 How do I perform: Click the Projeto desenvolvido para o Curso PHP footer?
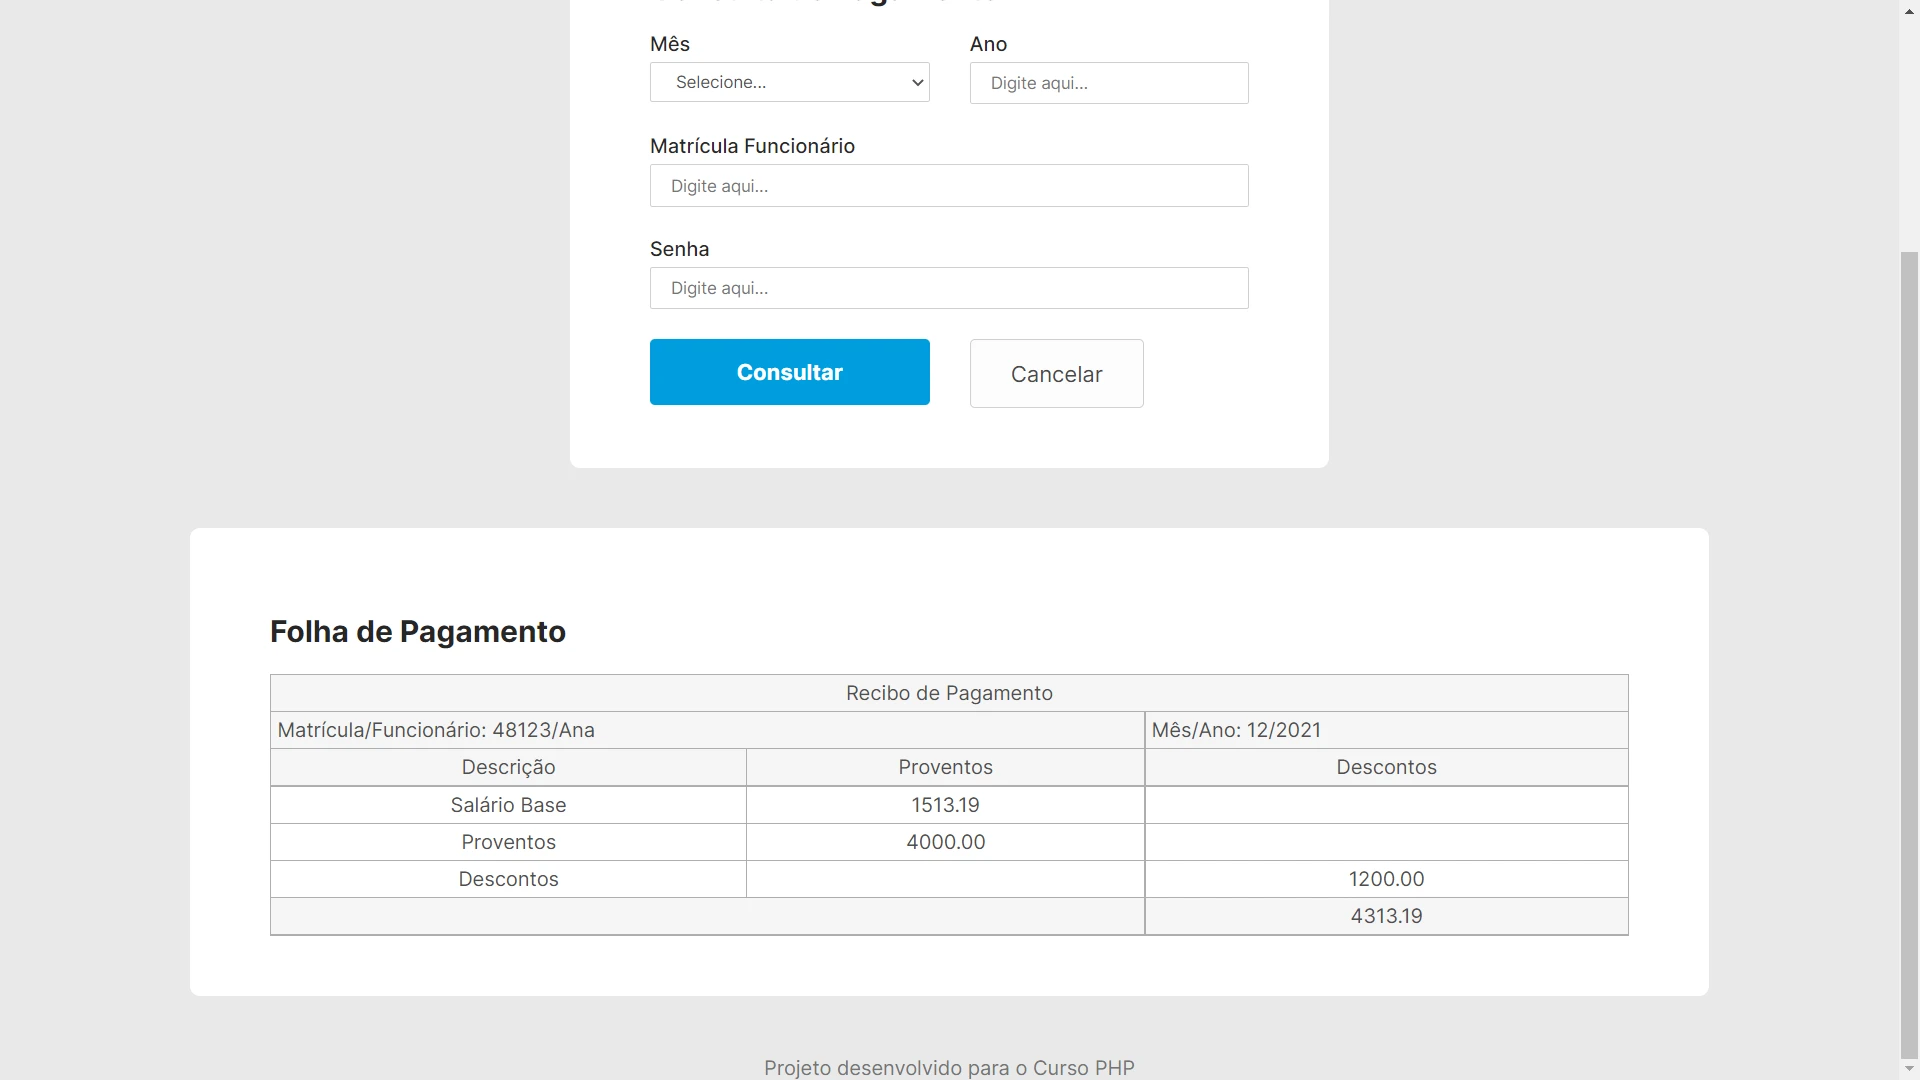click(x=949, y=1068)
